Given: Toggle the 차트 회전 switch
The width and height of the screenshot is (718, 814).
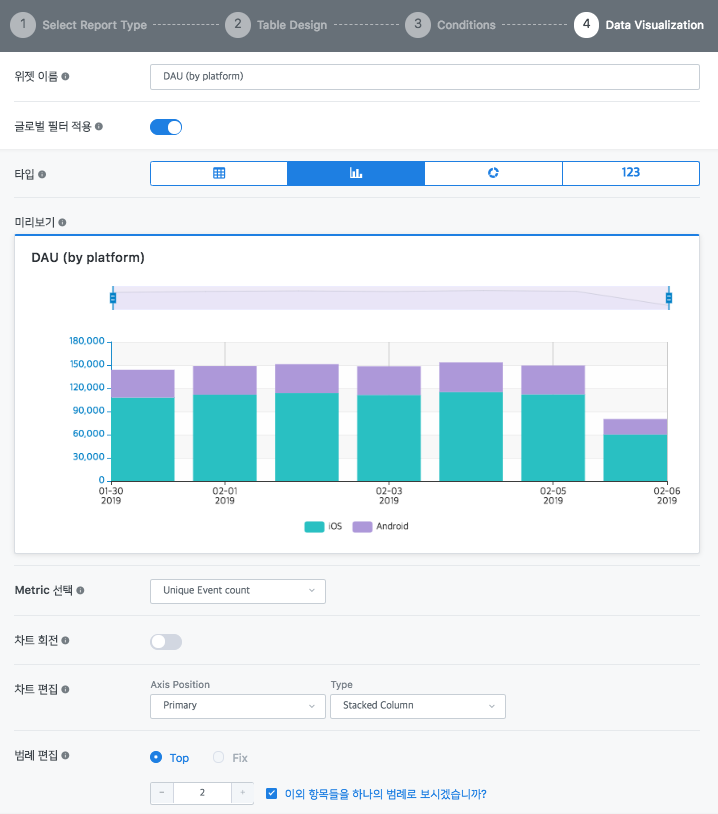Looking at the screenshot, I should [x=166, y=642].
